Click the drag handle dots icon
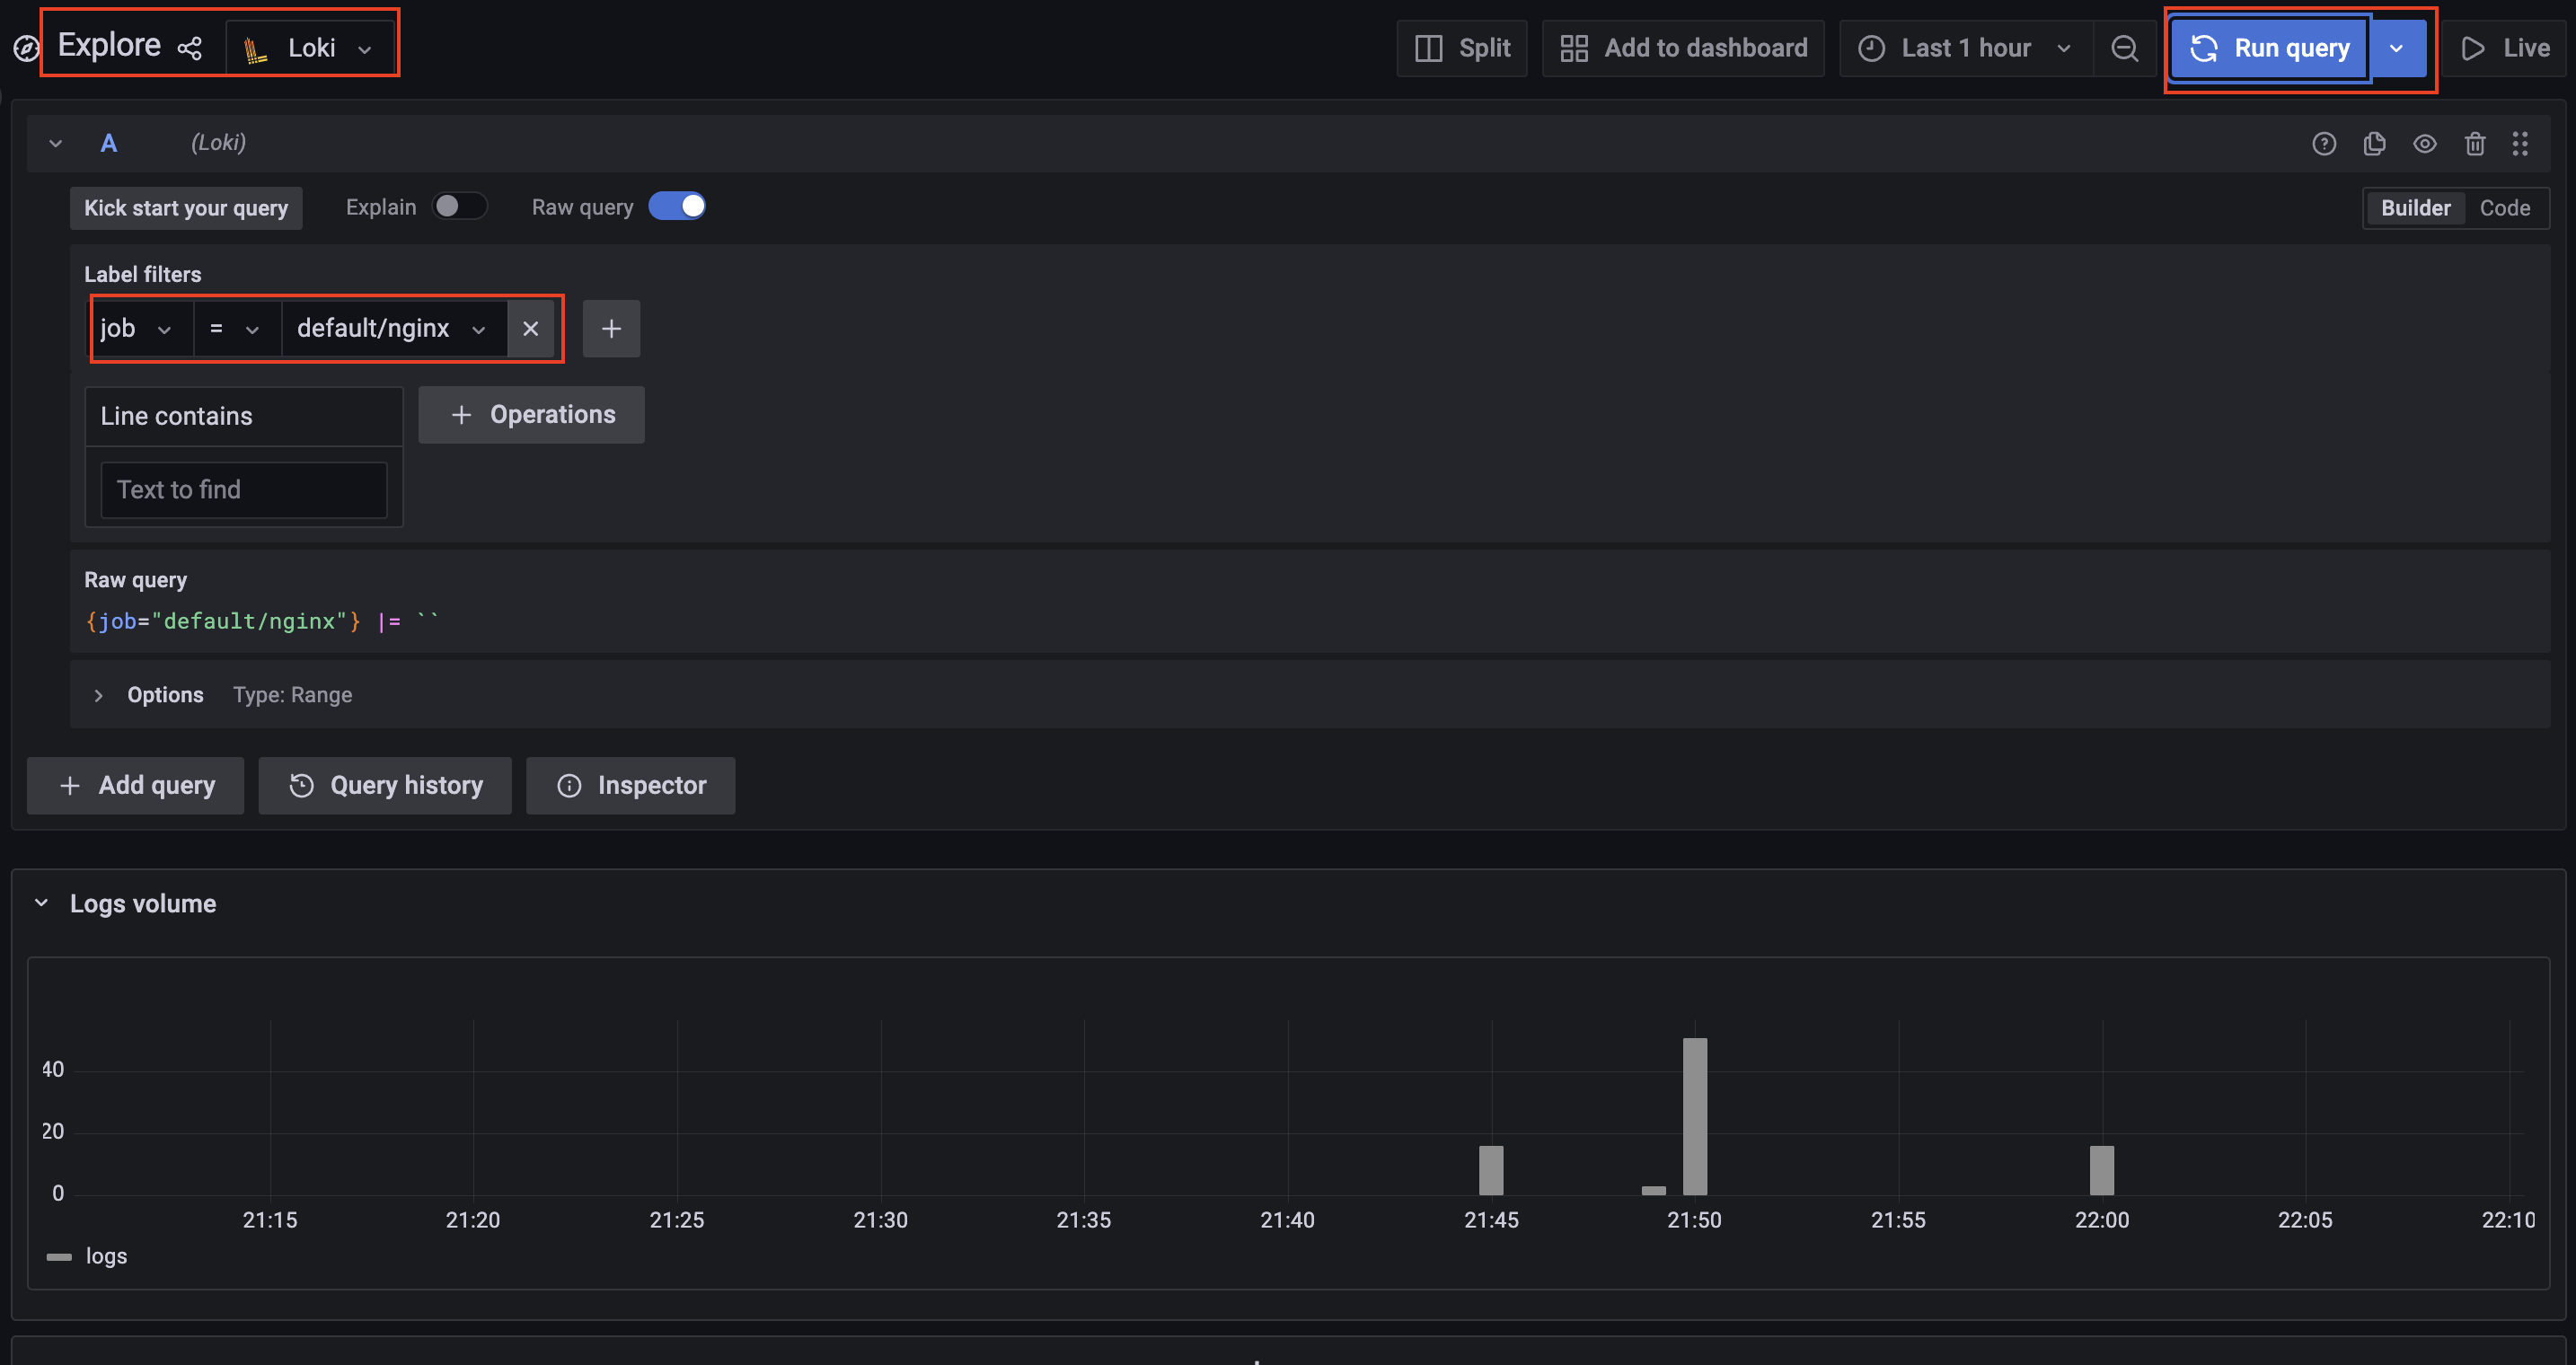This screenshot has height=1365, width=2576. [2520, 143]
